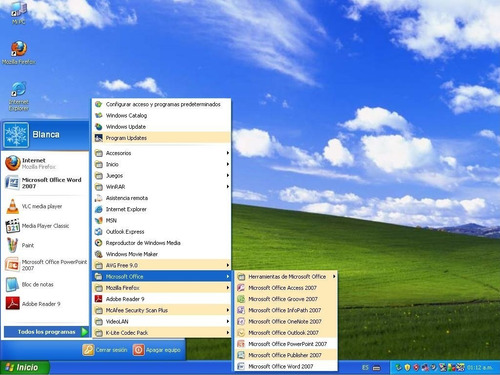Open Configurar acceso y programas predeterminados
The height and width of the screenshot is (375, 500).
pos(161,104)
